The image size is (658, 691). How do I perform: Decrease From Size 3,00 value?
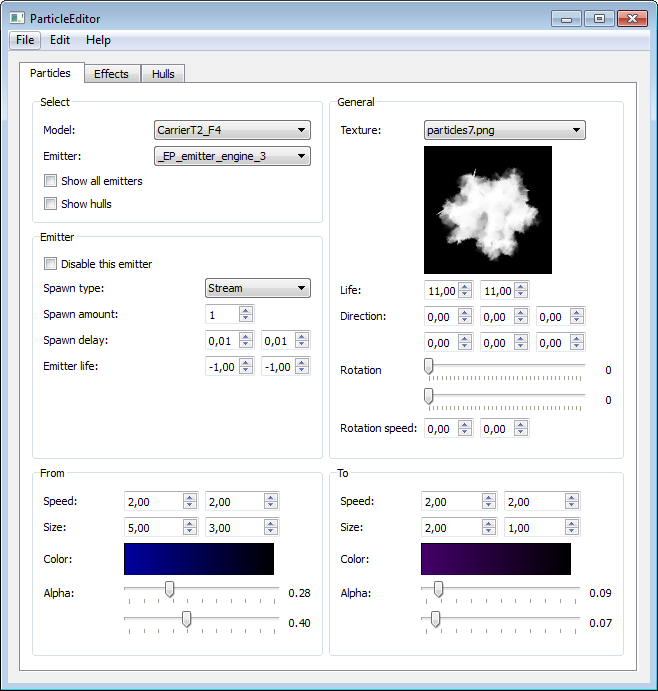tap(271, 531)
